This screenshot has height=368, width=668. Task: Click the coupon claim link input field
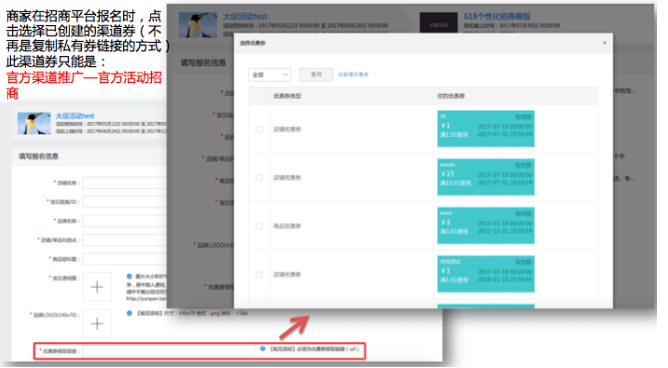point(169,351)
